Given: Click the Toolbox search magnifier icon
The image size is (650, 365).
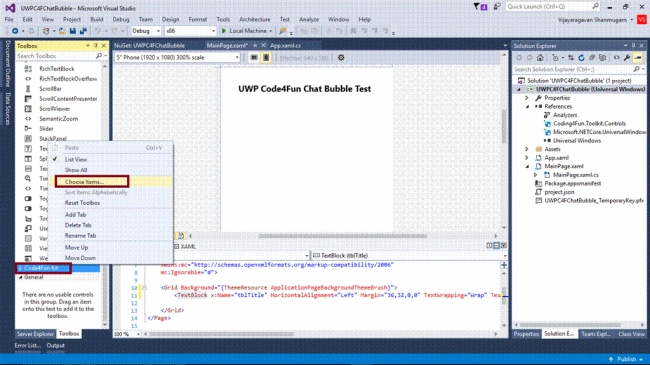Looking at the screenshot, I should tap(99, 56).
